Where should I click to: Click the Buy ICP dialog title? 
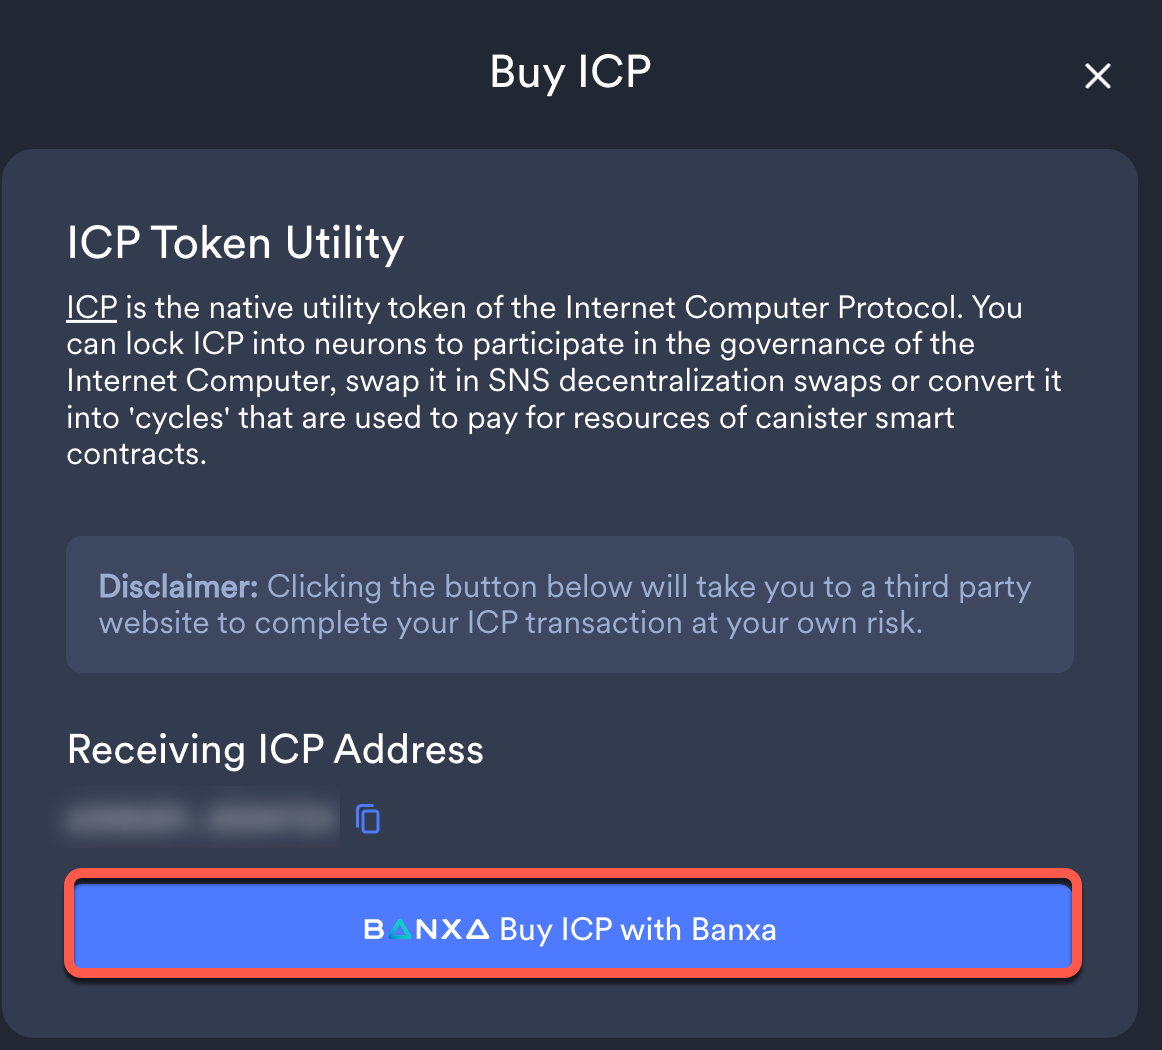570,73
